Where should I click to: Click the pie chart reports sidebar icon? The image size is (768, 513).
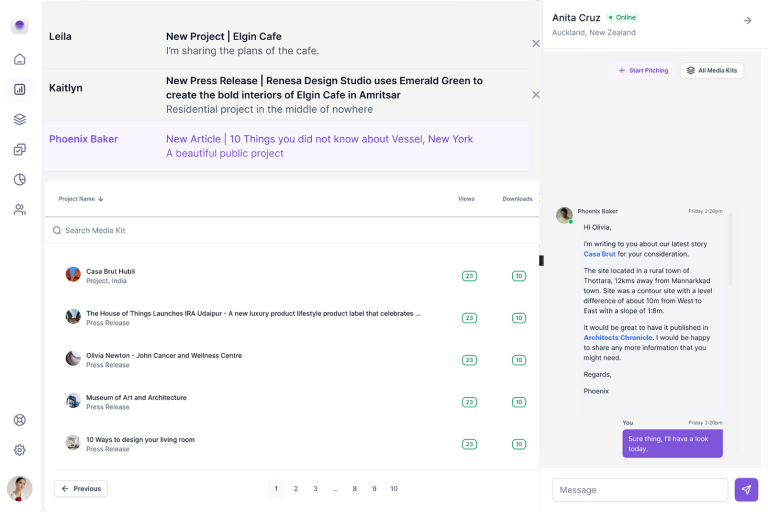pyautogui.click(x=20, y=179)
